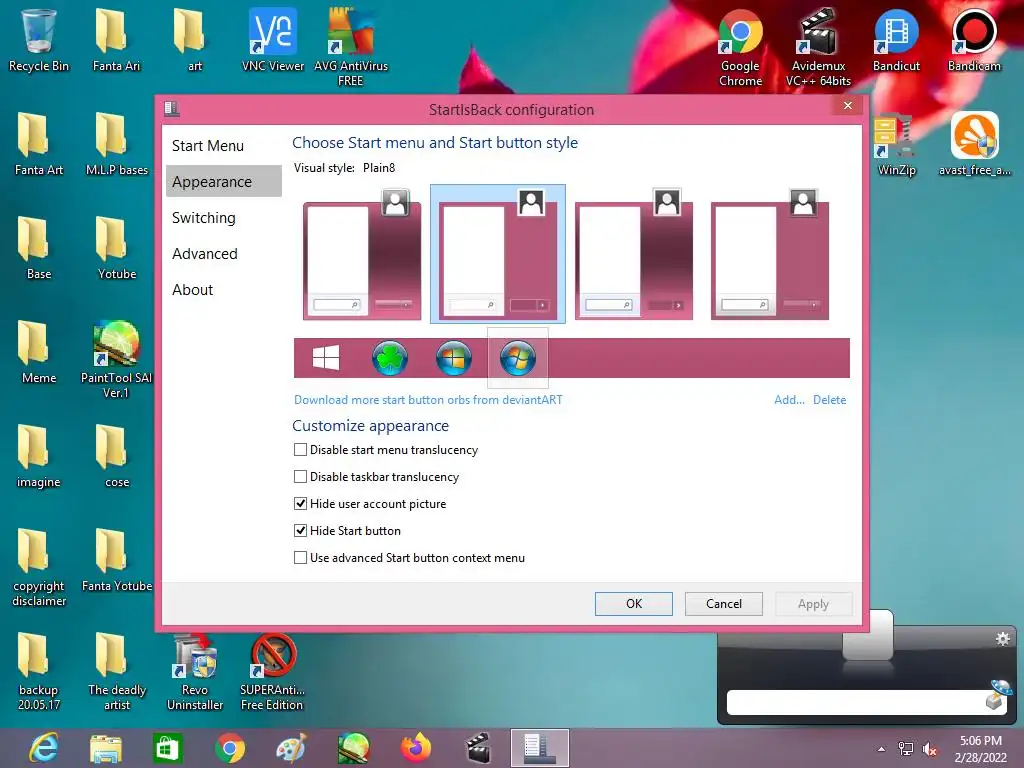The image size is (1024, 768).
Task: Open the taskbar clock showing 5:06 PM
Action: (980, 748)
